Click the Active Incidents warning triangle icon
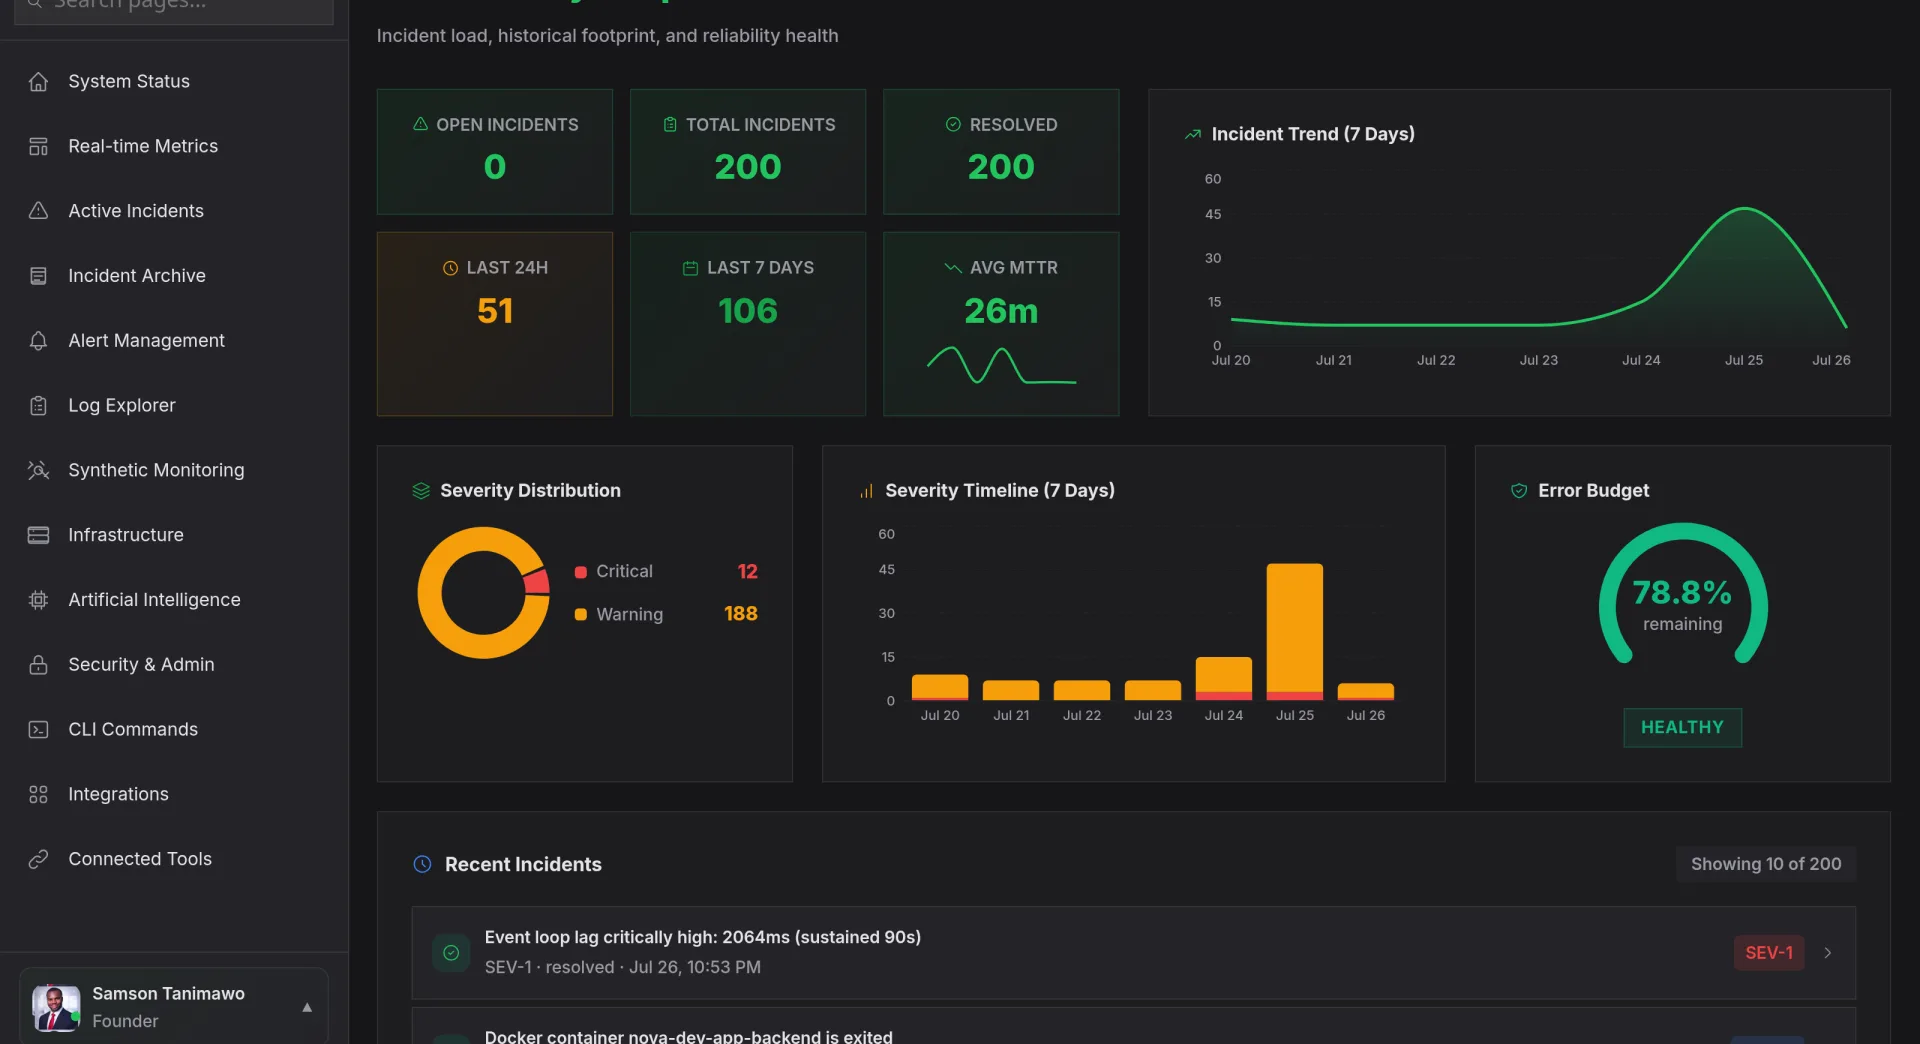The width and height of the screenshot is (1920, 1044). point(38,211)
